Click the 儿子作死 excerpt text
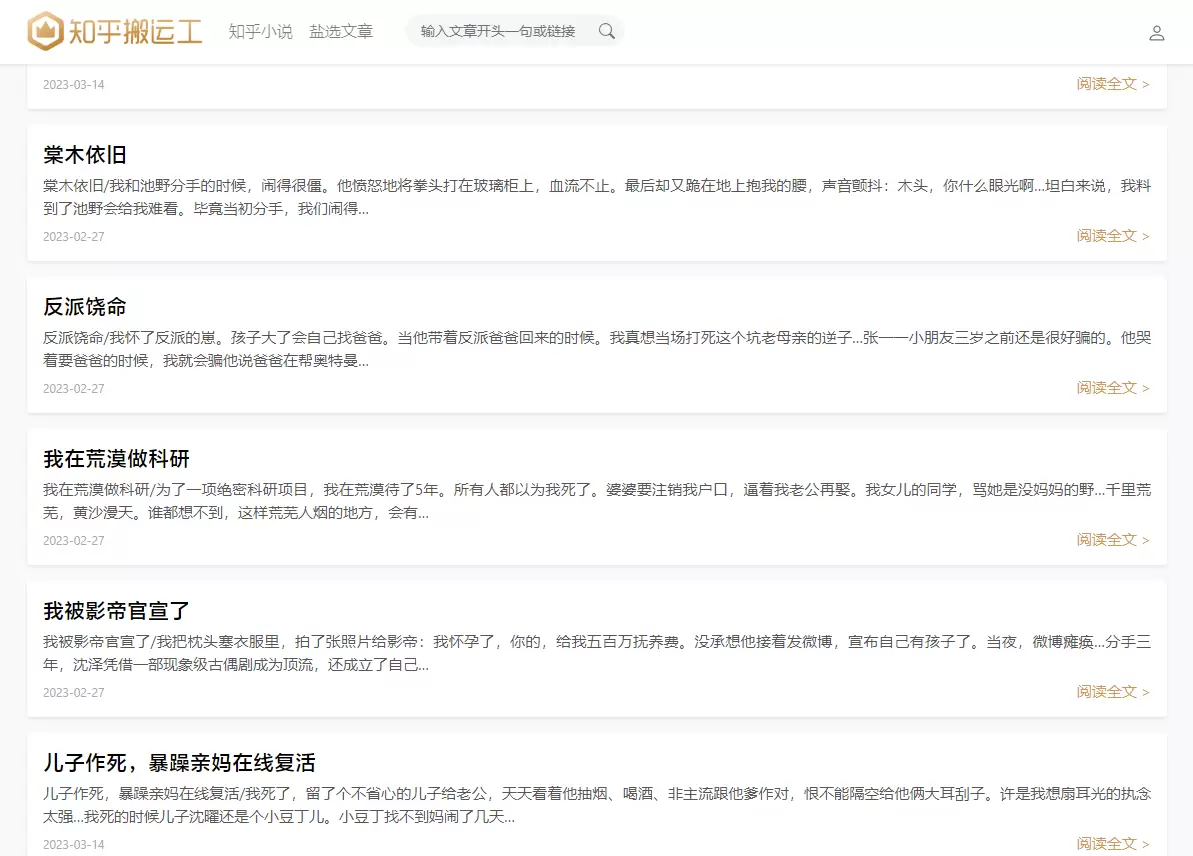The width and height of the screenshot is (1193, 856). (x=596, y=805)
